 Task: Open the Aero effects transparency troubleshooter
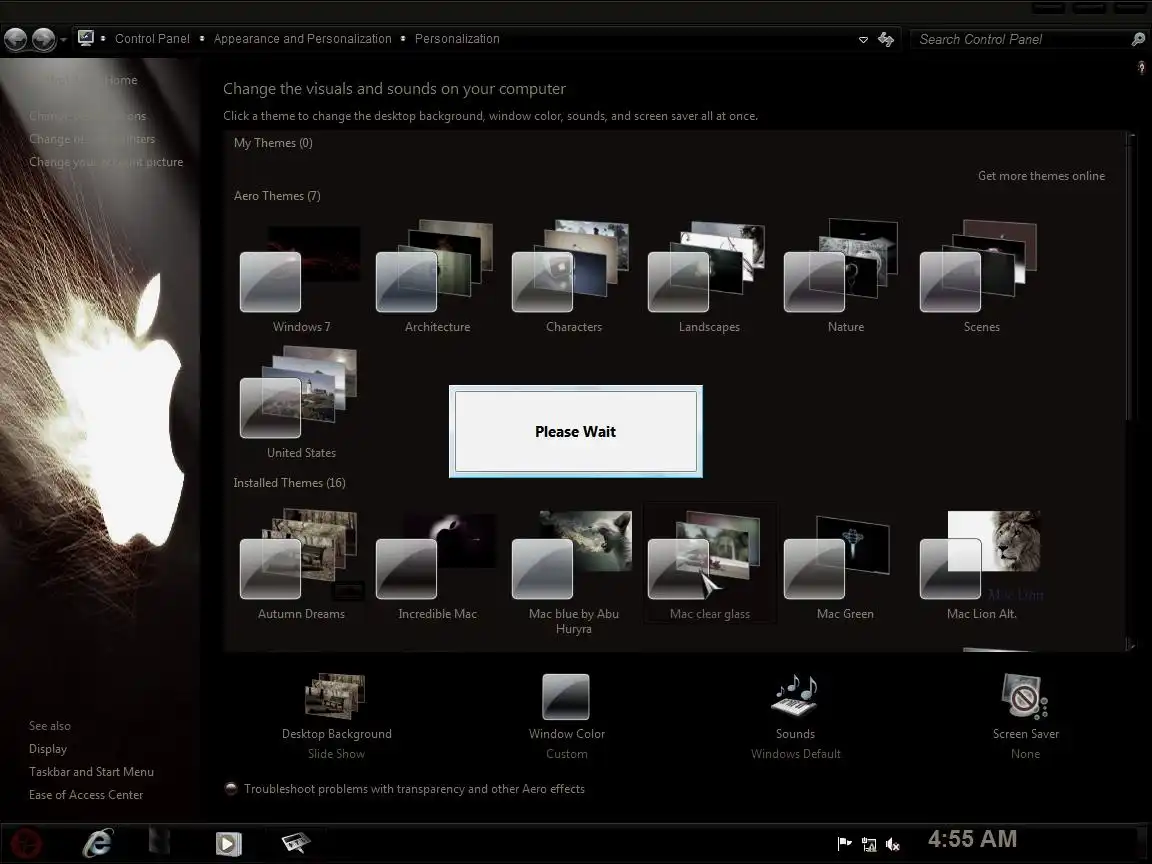click(x=414, y=788)
